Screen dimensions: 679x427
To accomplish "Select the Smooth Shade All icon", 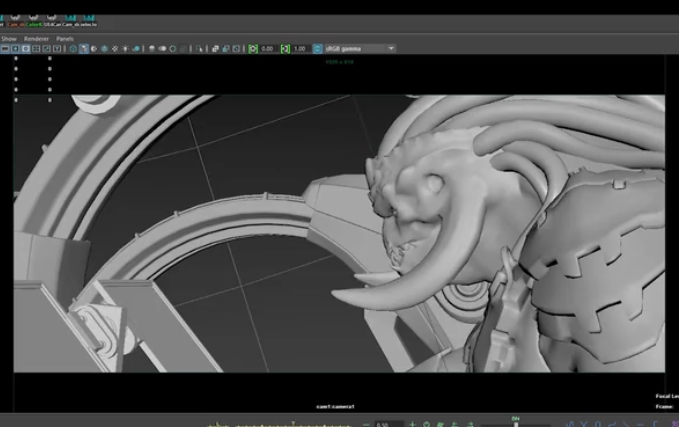I will (84, 49).
